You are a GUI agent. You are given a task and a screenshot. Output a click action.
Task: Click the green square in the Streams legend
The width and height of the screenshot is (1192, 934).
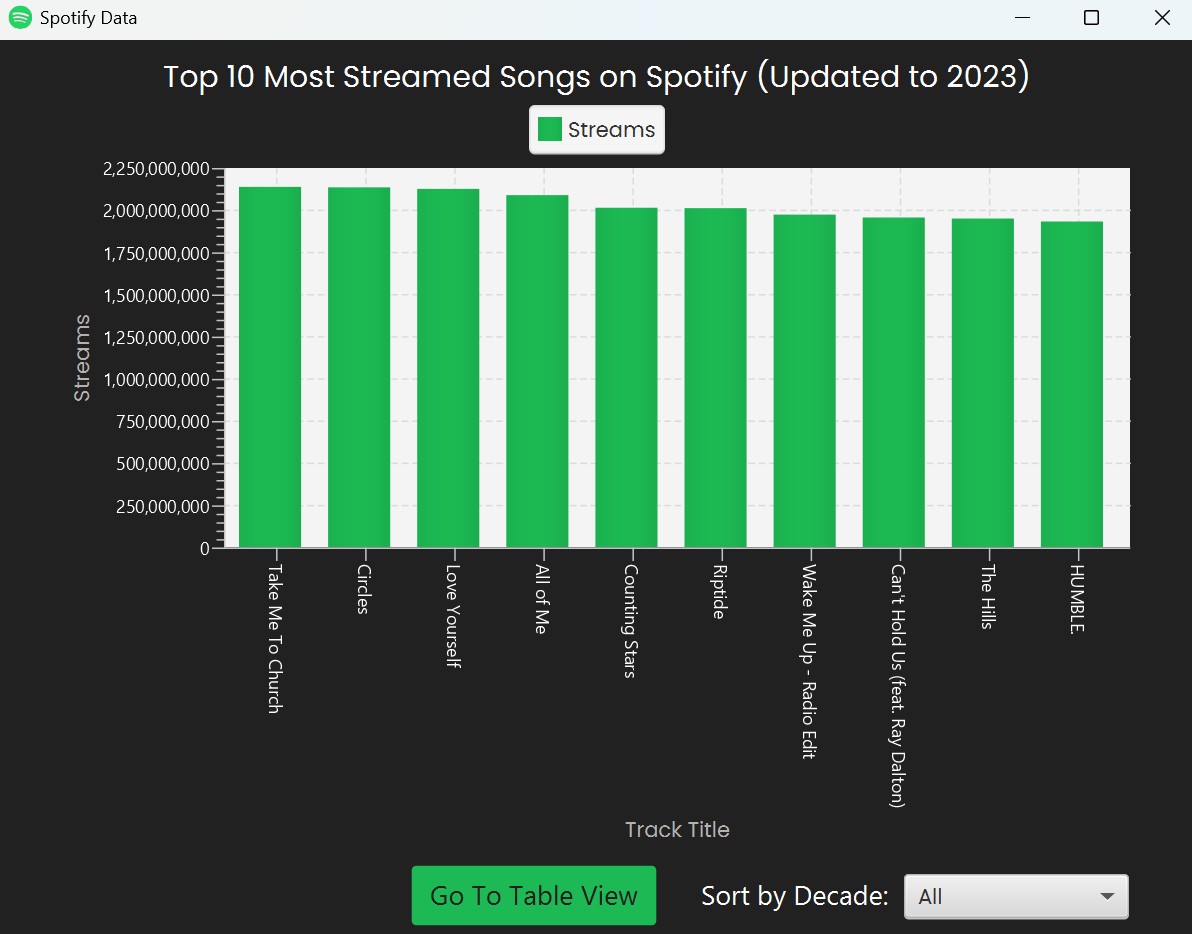548,129
